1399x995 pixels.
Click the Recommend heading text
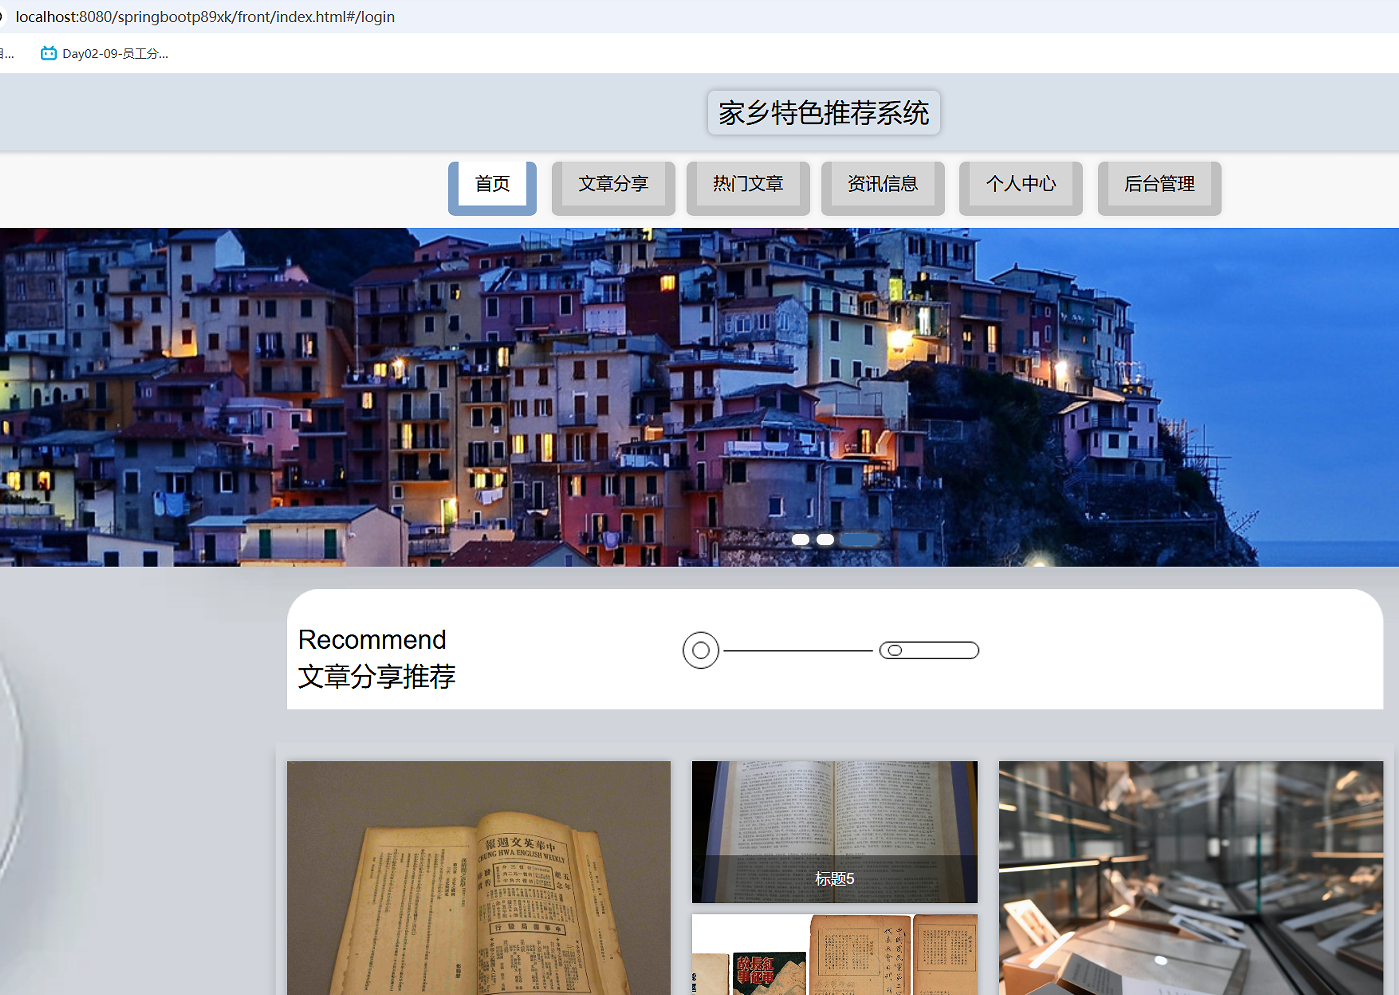point(372,640)
